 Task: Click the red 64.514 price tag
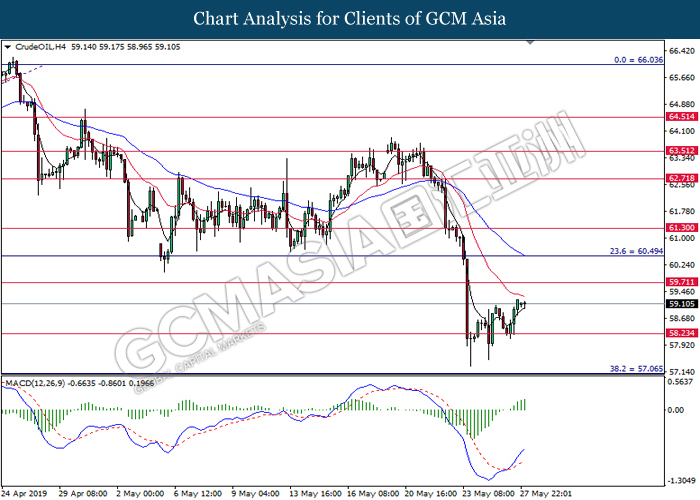679,117
